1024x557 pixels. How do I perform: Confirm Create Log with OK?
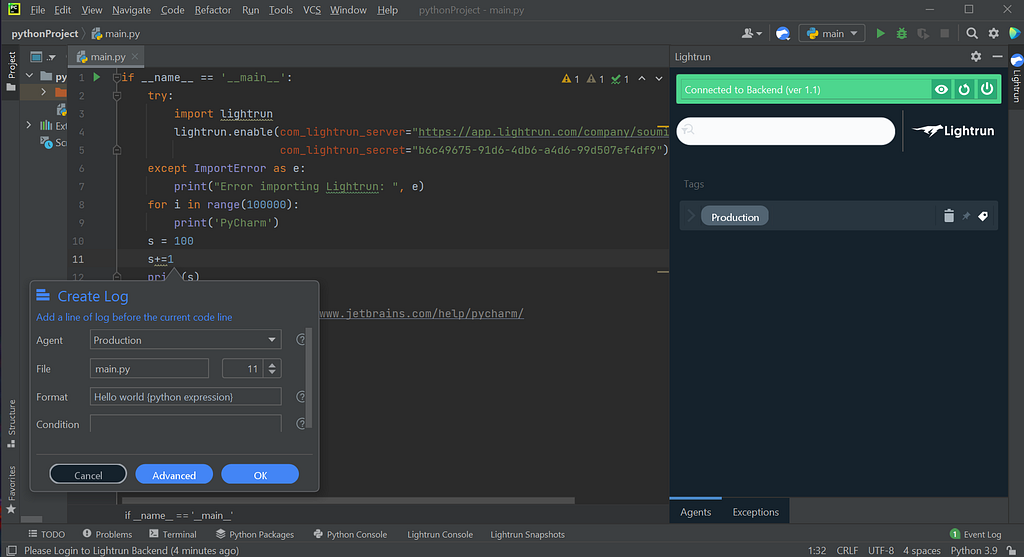click(x=260, y=475)
